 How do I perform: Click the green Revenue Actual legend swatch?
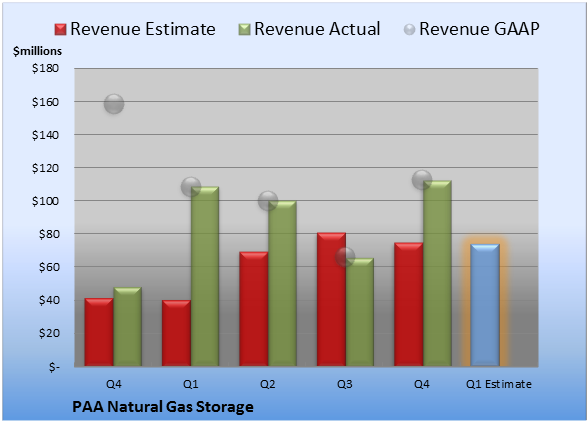pyautogui.click(x=244, y=29)
